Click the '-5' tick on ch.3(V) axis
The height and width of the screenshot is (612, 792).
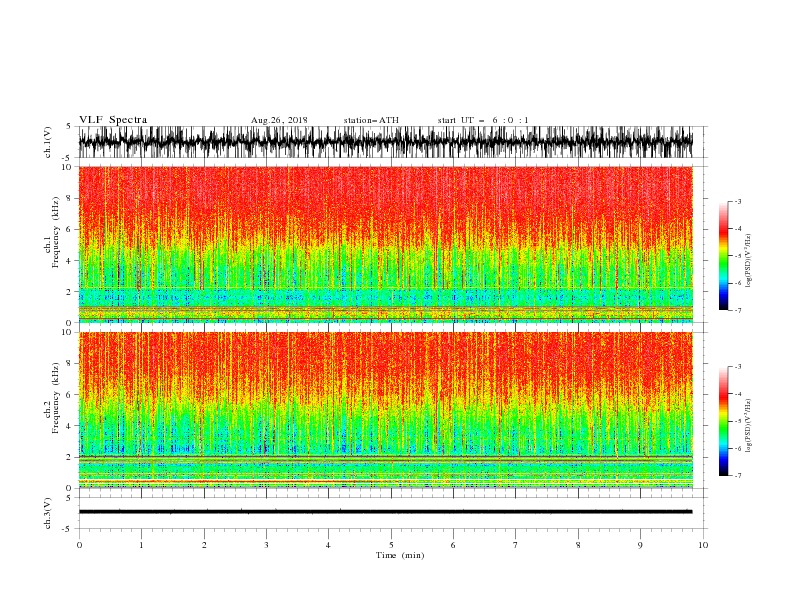[x=68, y=529]
